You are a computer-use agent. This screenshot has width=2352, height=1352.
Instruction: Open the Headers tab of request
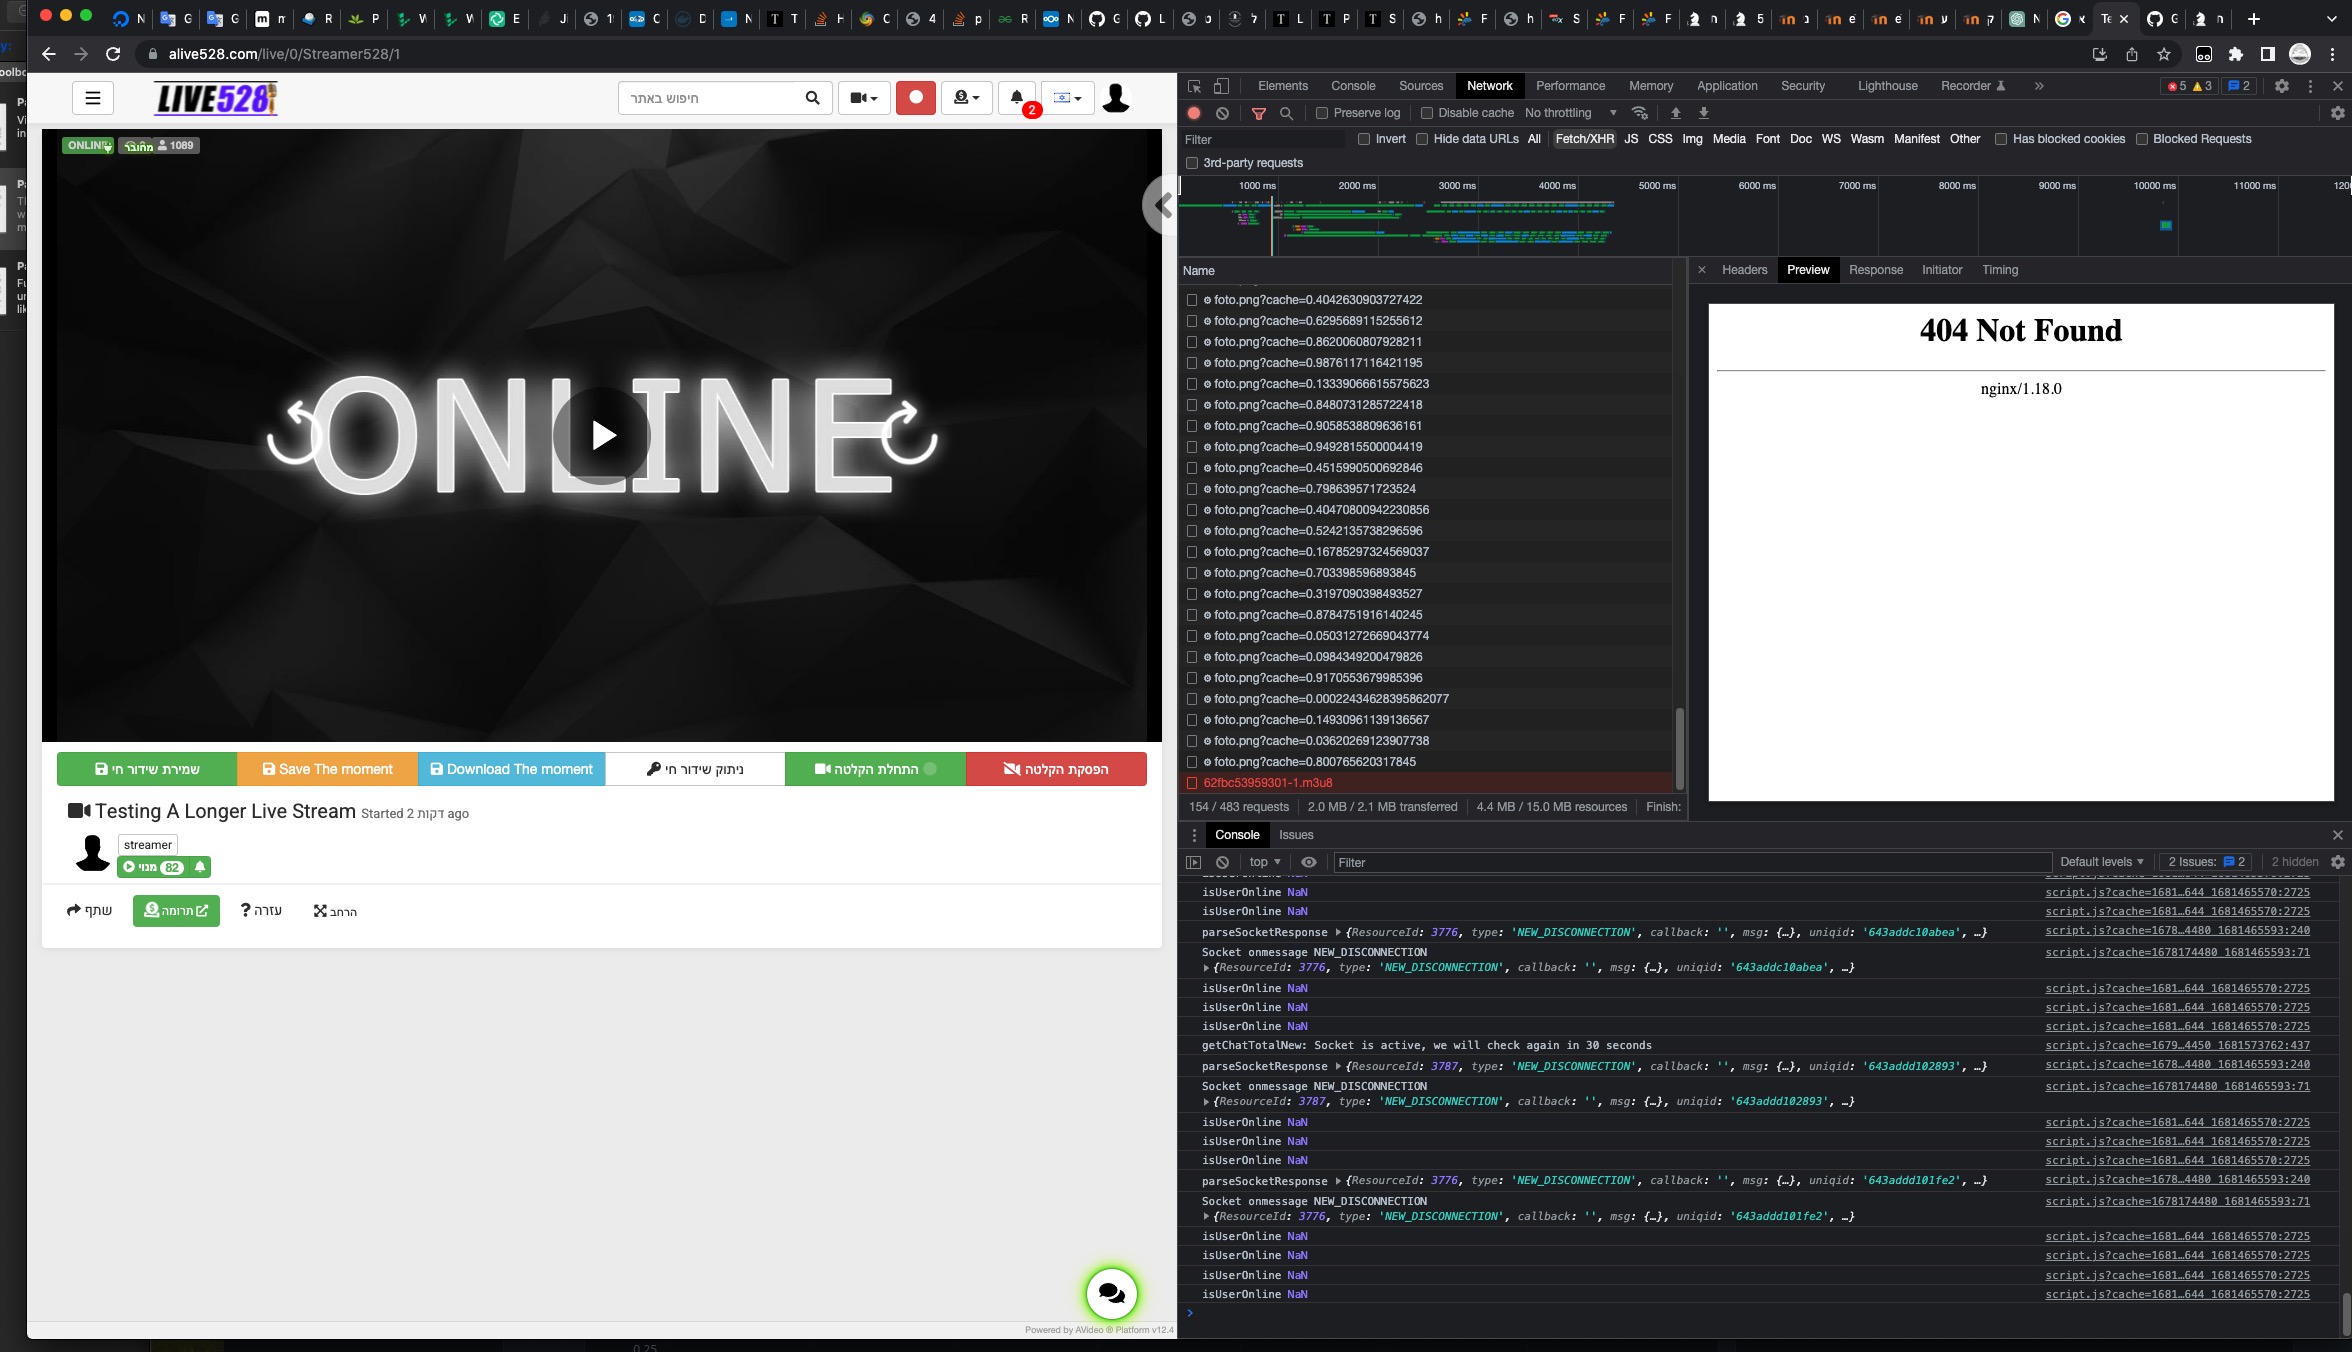pos(1744,270)
